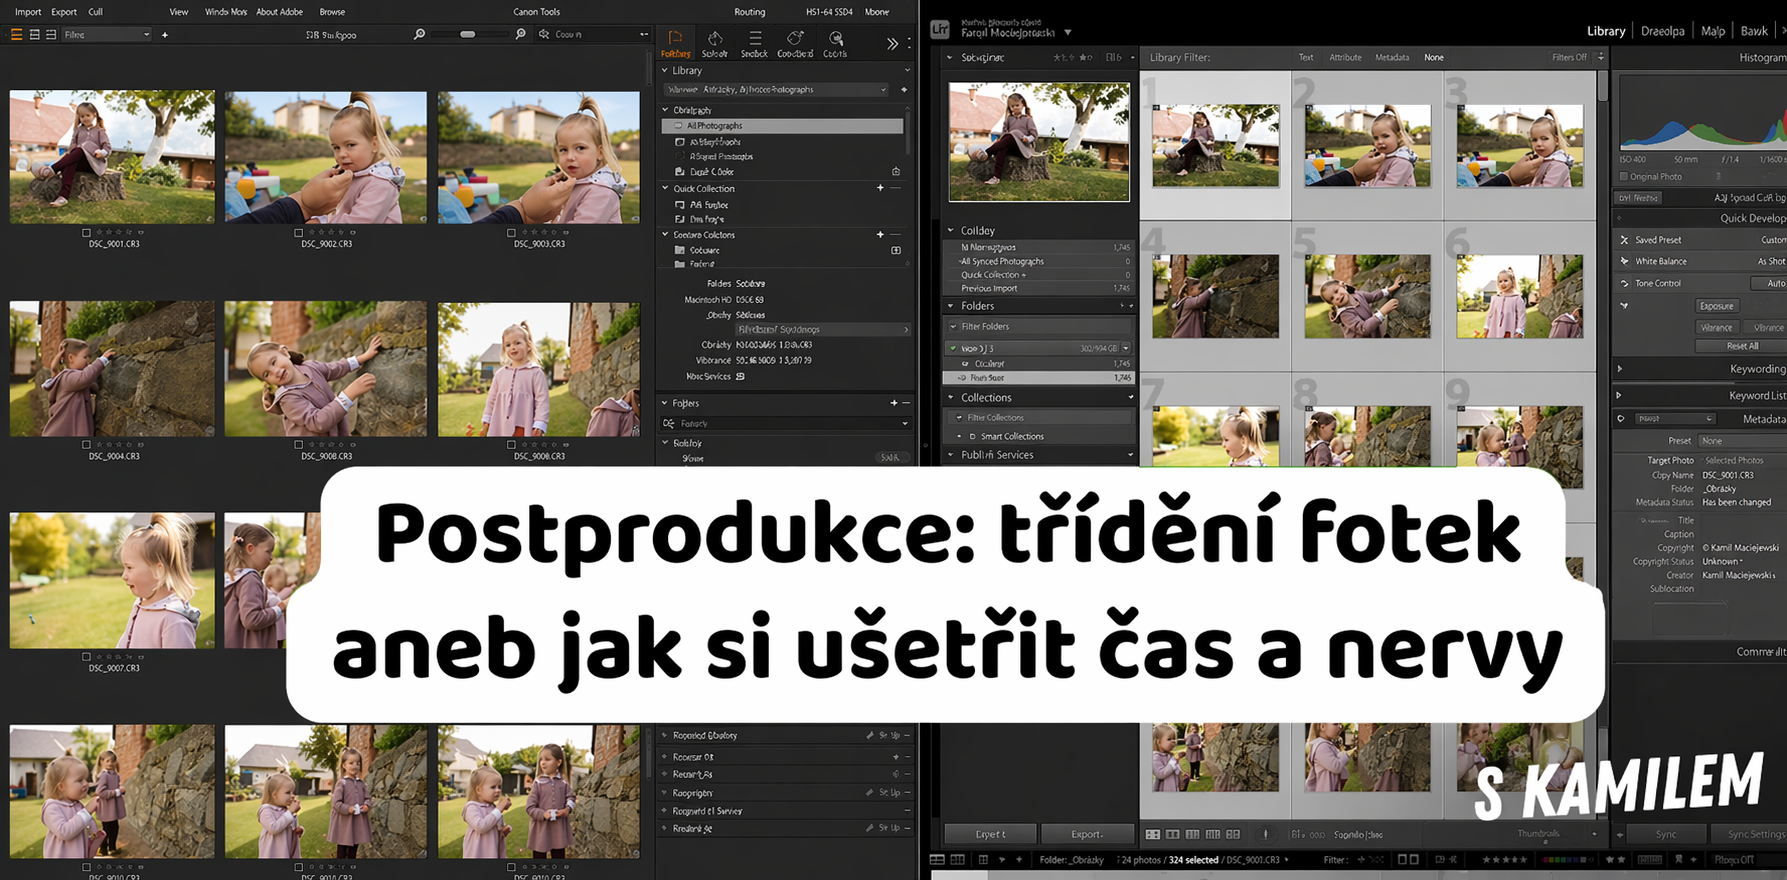The height and width of the screenshot is (880, 1787).
Task: Click the double chevron panel overflow icon
Action: click(x=892, y=43)
